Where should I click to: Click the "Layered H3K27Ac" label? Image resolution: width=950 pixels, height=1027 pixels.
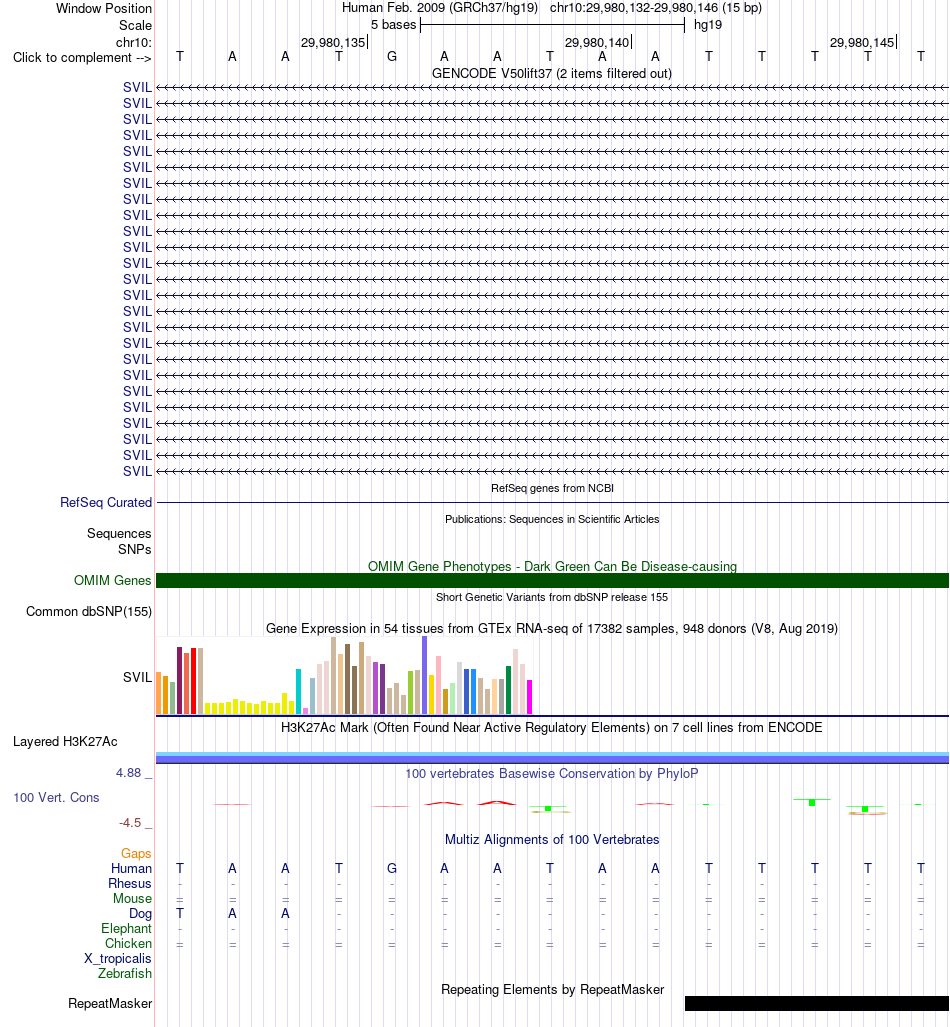pos(66,741)
